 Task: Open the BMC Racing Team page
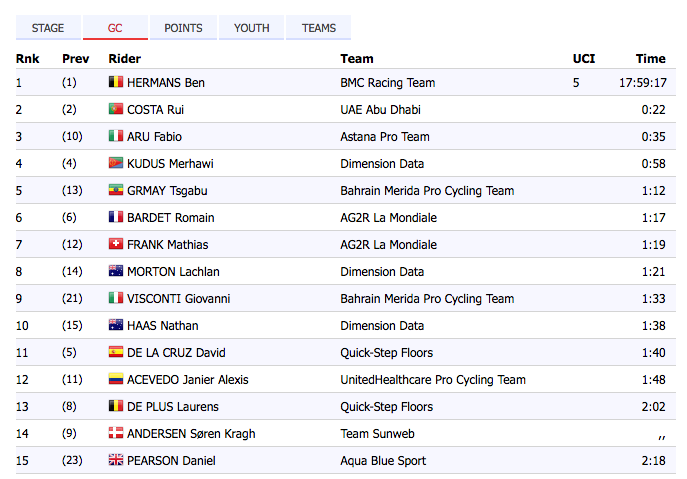[387, 83]
